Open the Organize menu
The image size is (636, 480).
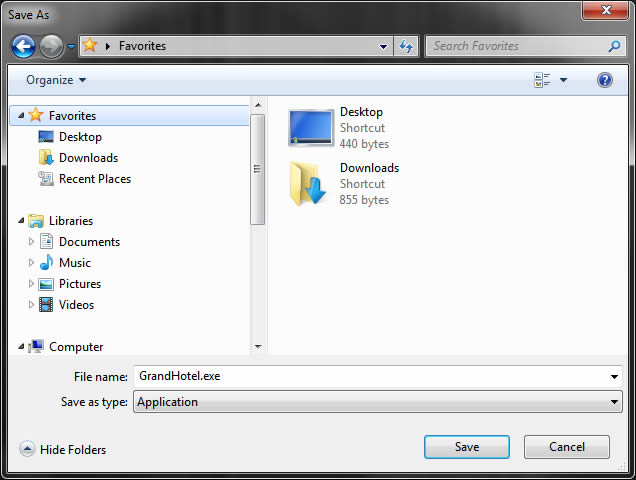point(56,80)
